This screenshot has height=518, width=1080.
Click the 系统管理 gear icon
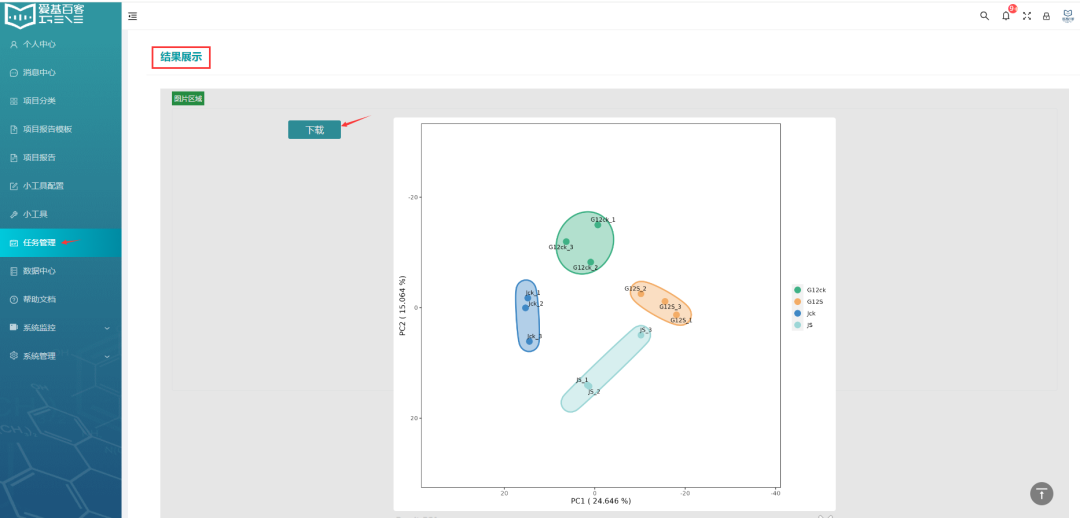pyautogui.click(x=14, y=356)
